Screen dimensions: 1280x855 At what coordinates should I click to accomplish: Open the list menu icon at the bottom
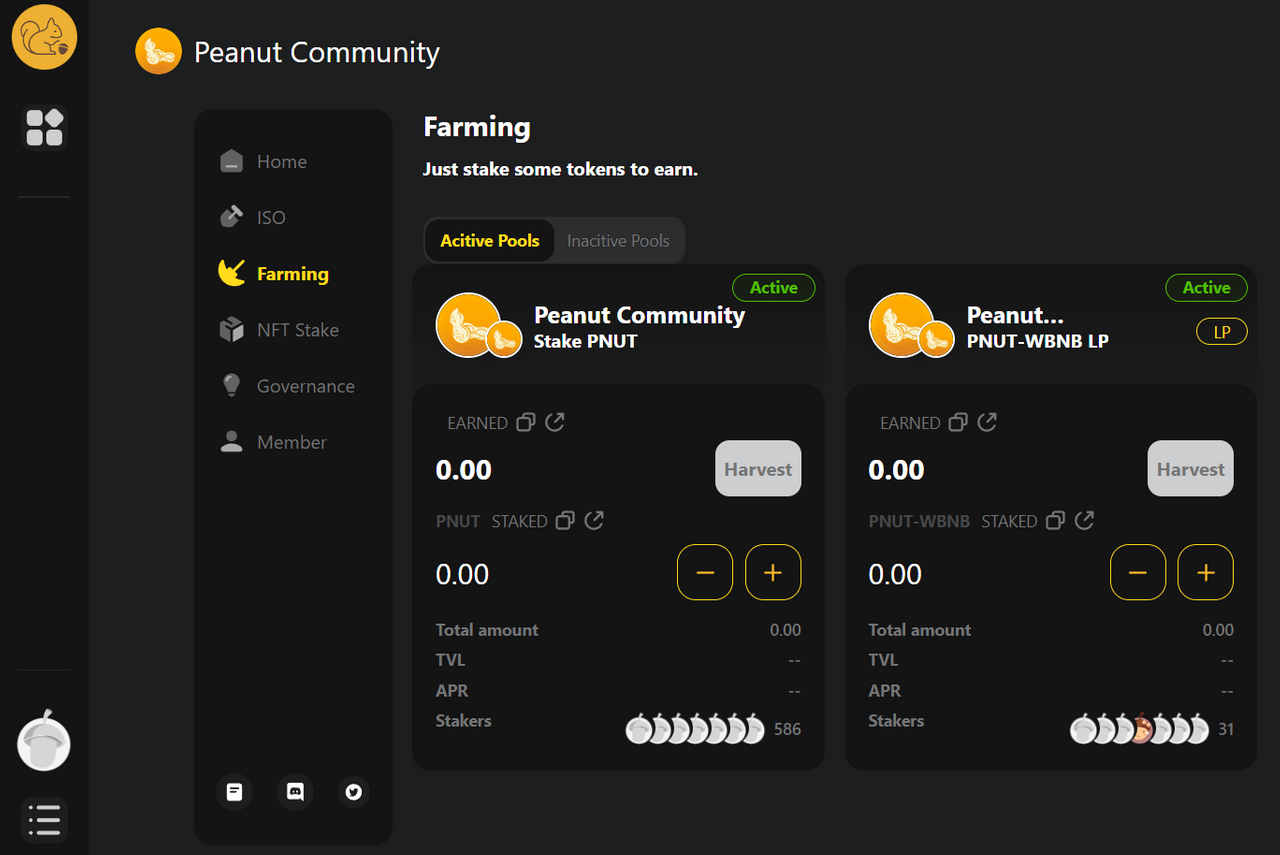(x=44, y=819)
